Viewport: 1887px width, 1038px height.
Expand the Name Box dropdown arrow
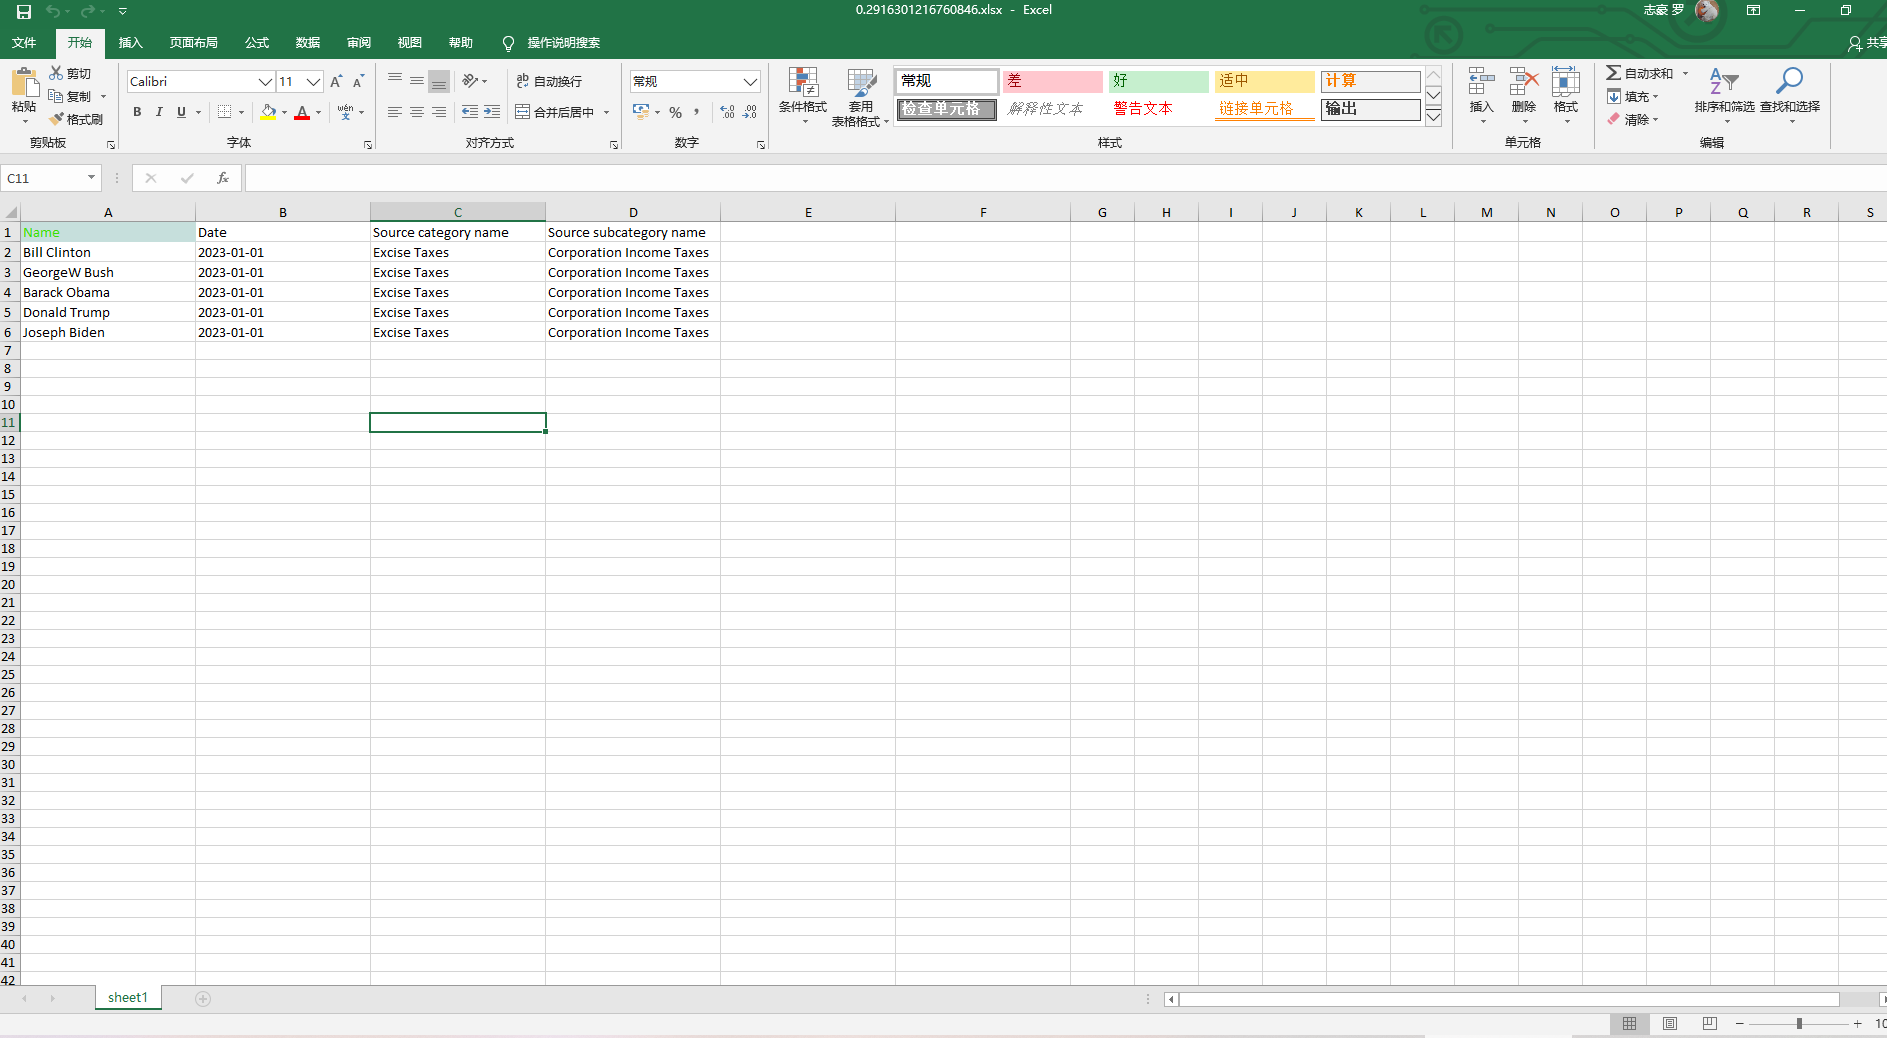pyautogui.click(x=91, y=178)
